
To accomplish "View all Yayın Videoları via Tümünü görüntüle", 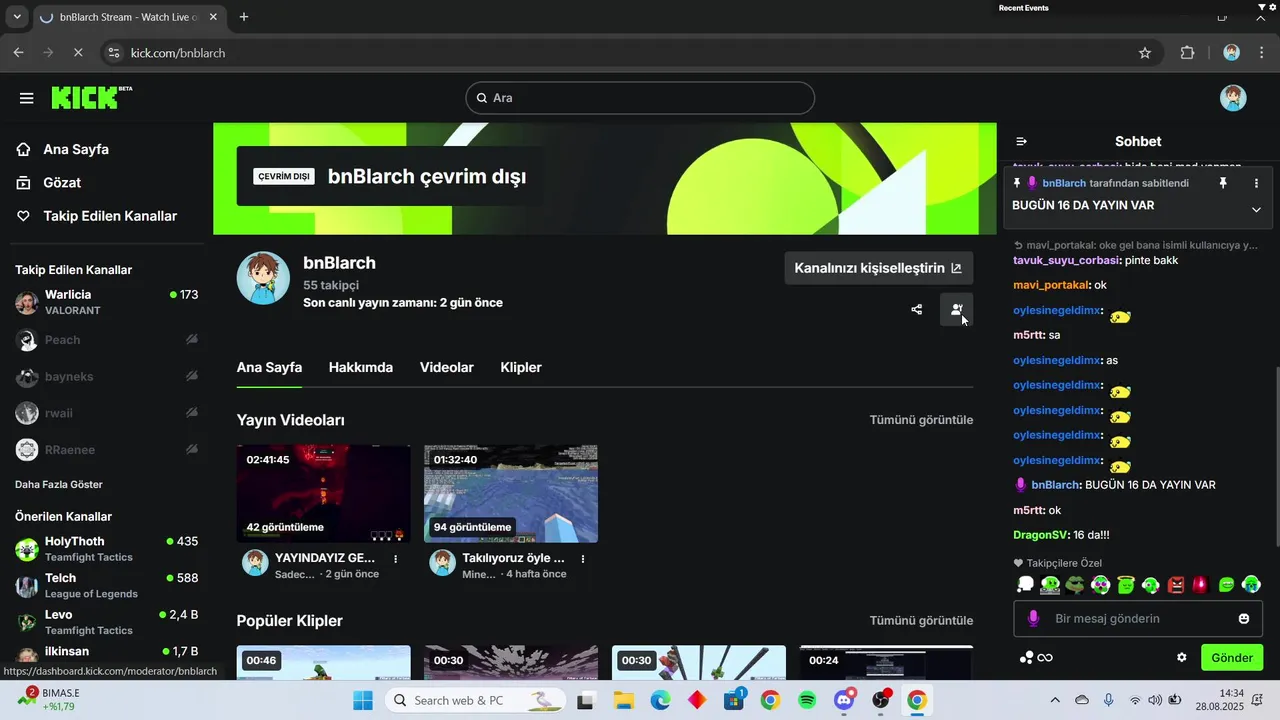I will [x=921, y=420].
